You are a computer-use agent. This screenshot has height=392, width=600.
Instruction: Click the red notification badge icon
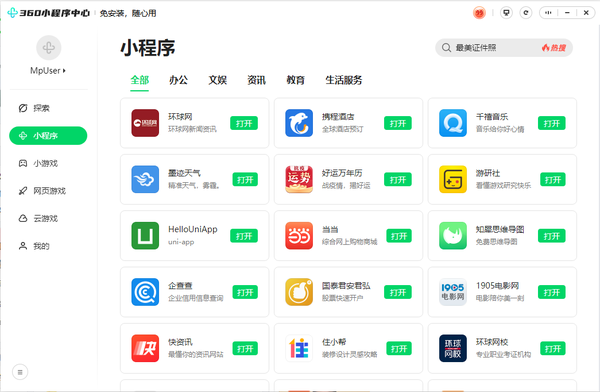coord(479,13)
